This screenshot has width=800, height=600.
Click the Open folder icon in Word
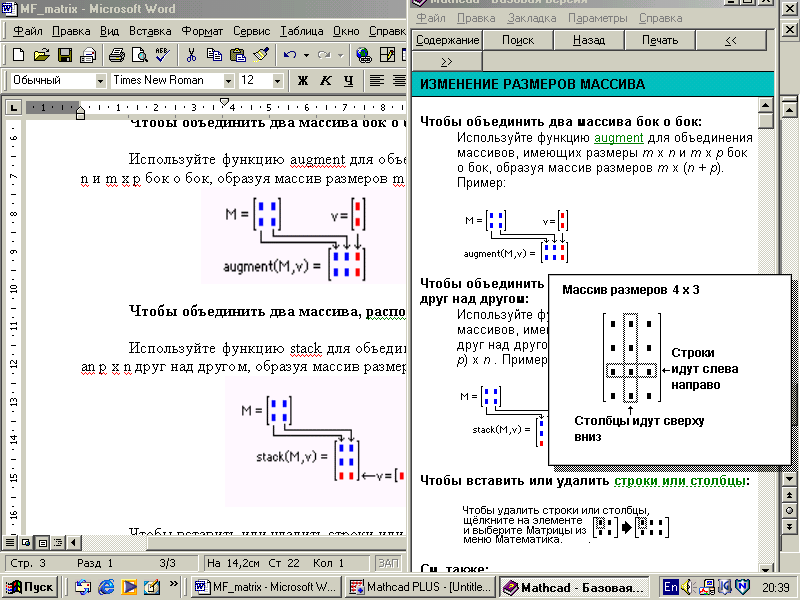(41, 55)
